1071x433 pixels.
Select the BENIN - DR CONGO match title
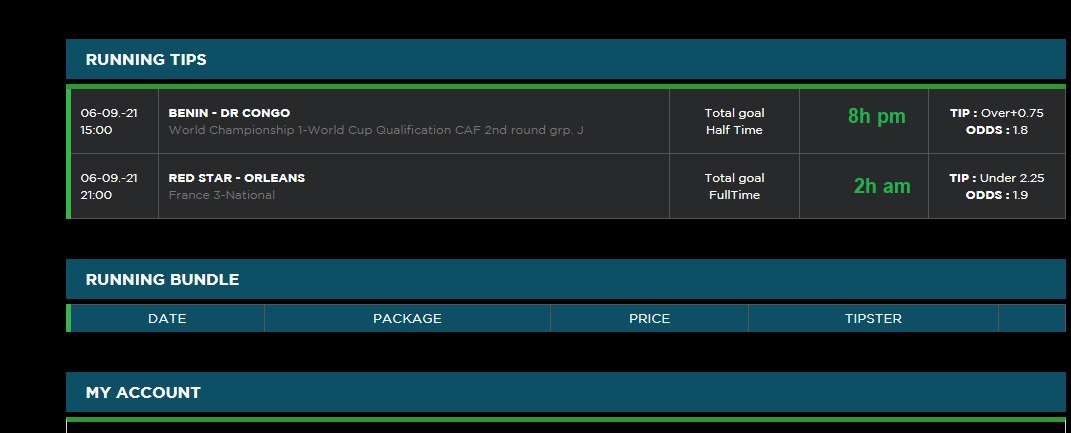[x=229, y=113]
